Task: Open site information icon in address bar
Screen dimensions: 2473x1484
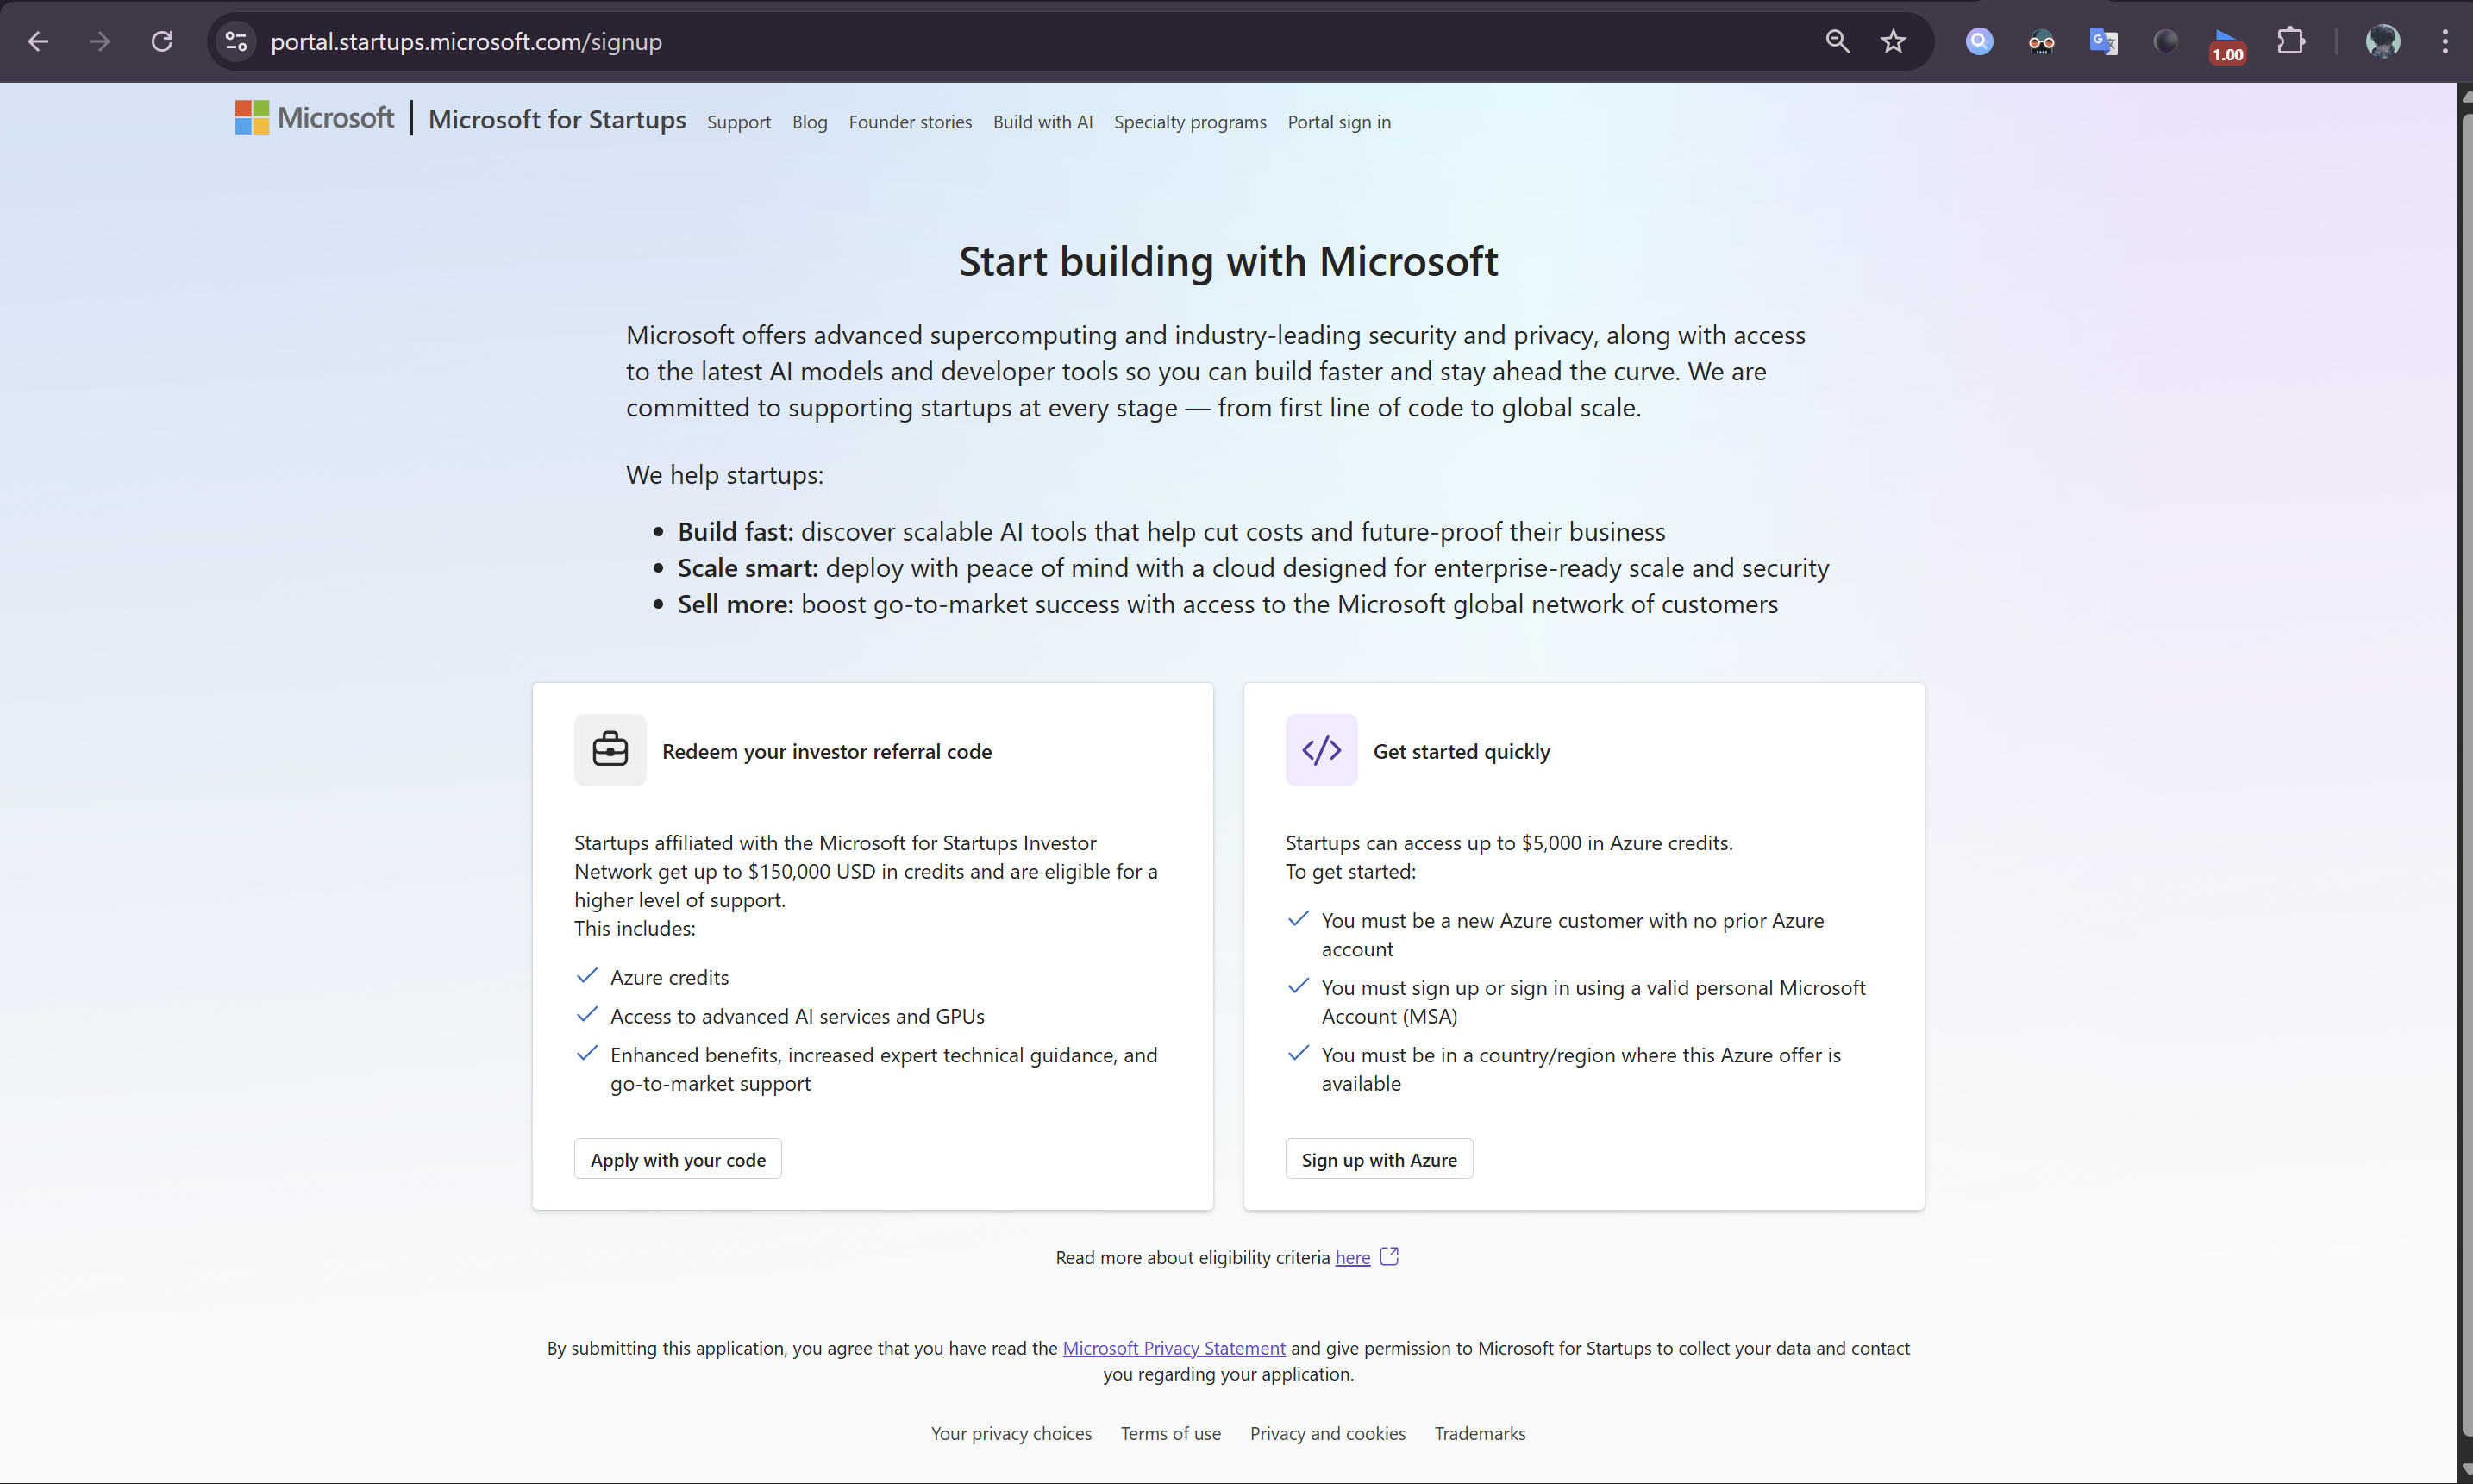Action: point(236,42)
